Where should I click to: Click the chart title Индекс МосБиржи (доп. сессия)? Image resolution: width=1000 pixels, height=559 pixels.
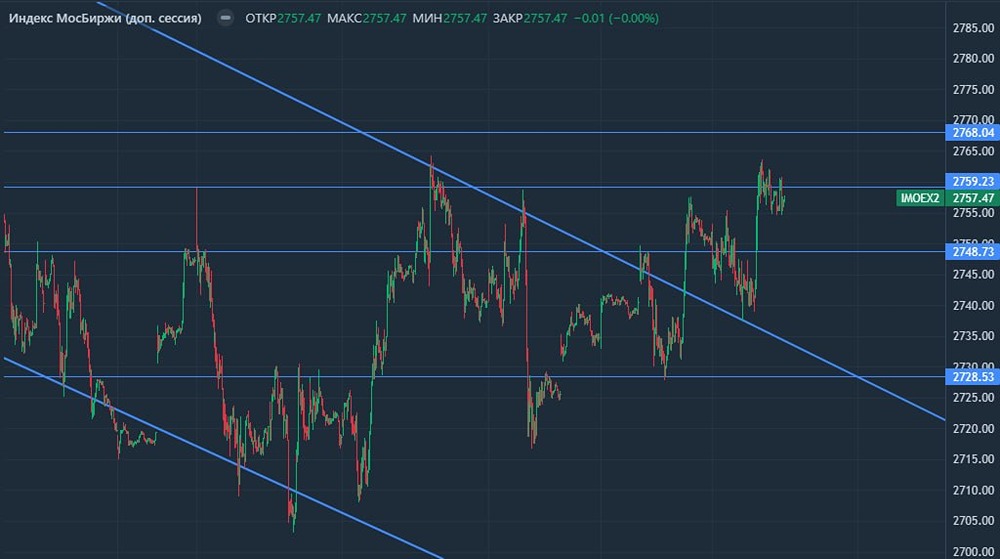[105, 18]
